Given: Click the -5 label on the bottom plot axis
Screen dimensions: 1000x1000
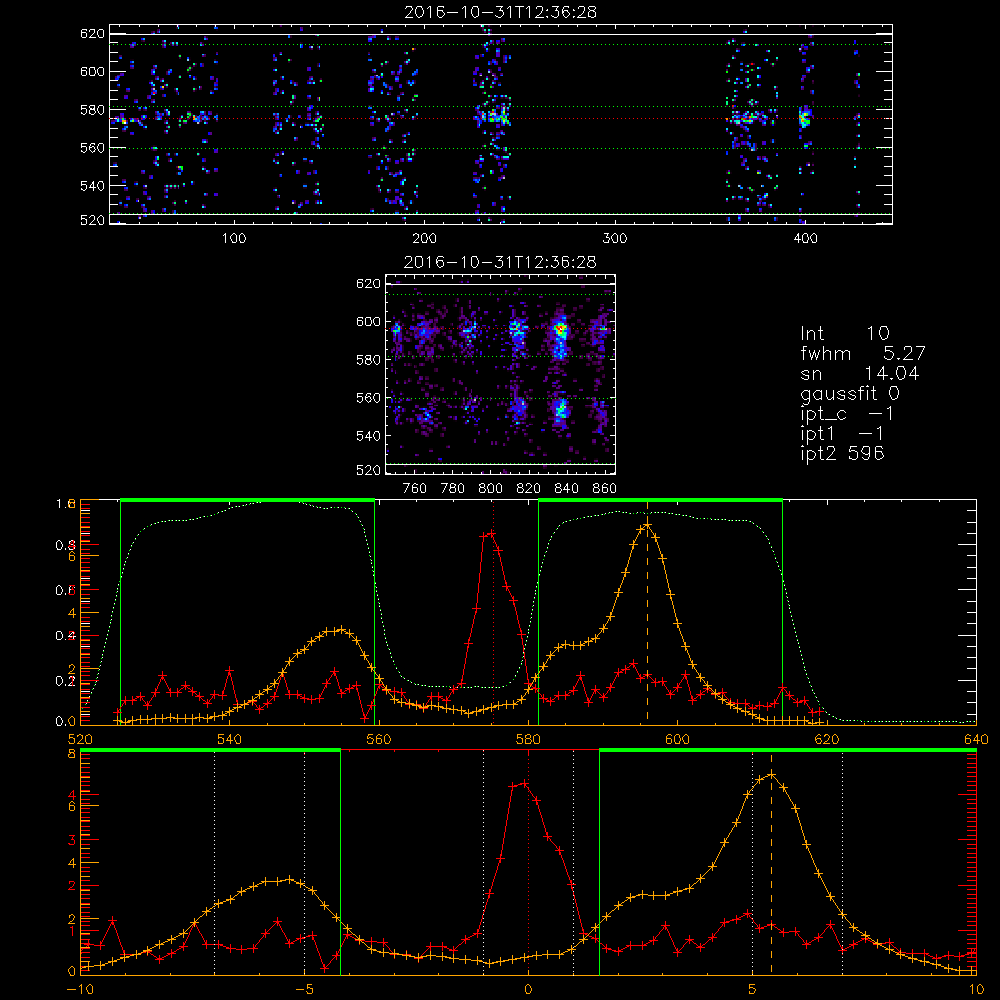Looking at the screenshot, I should tap(304, 990).
